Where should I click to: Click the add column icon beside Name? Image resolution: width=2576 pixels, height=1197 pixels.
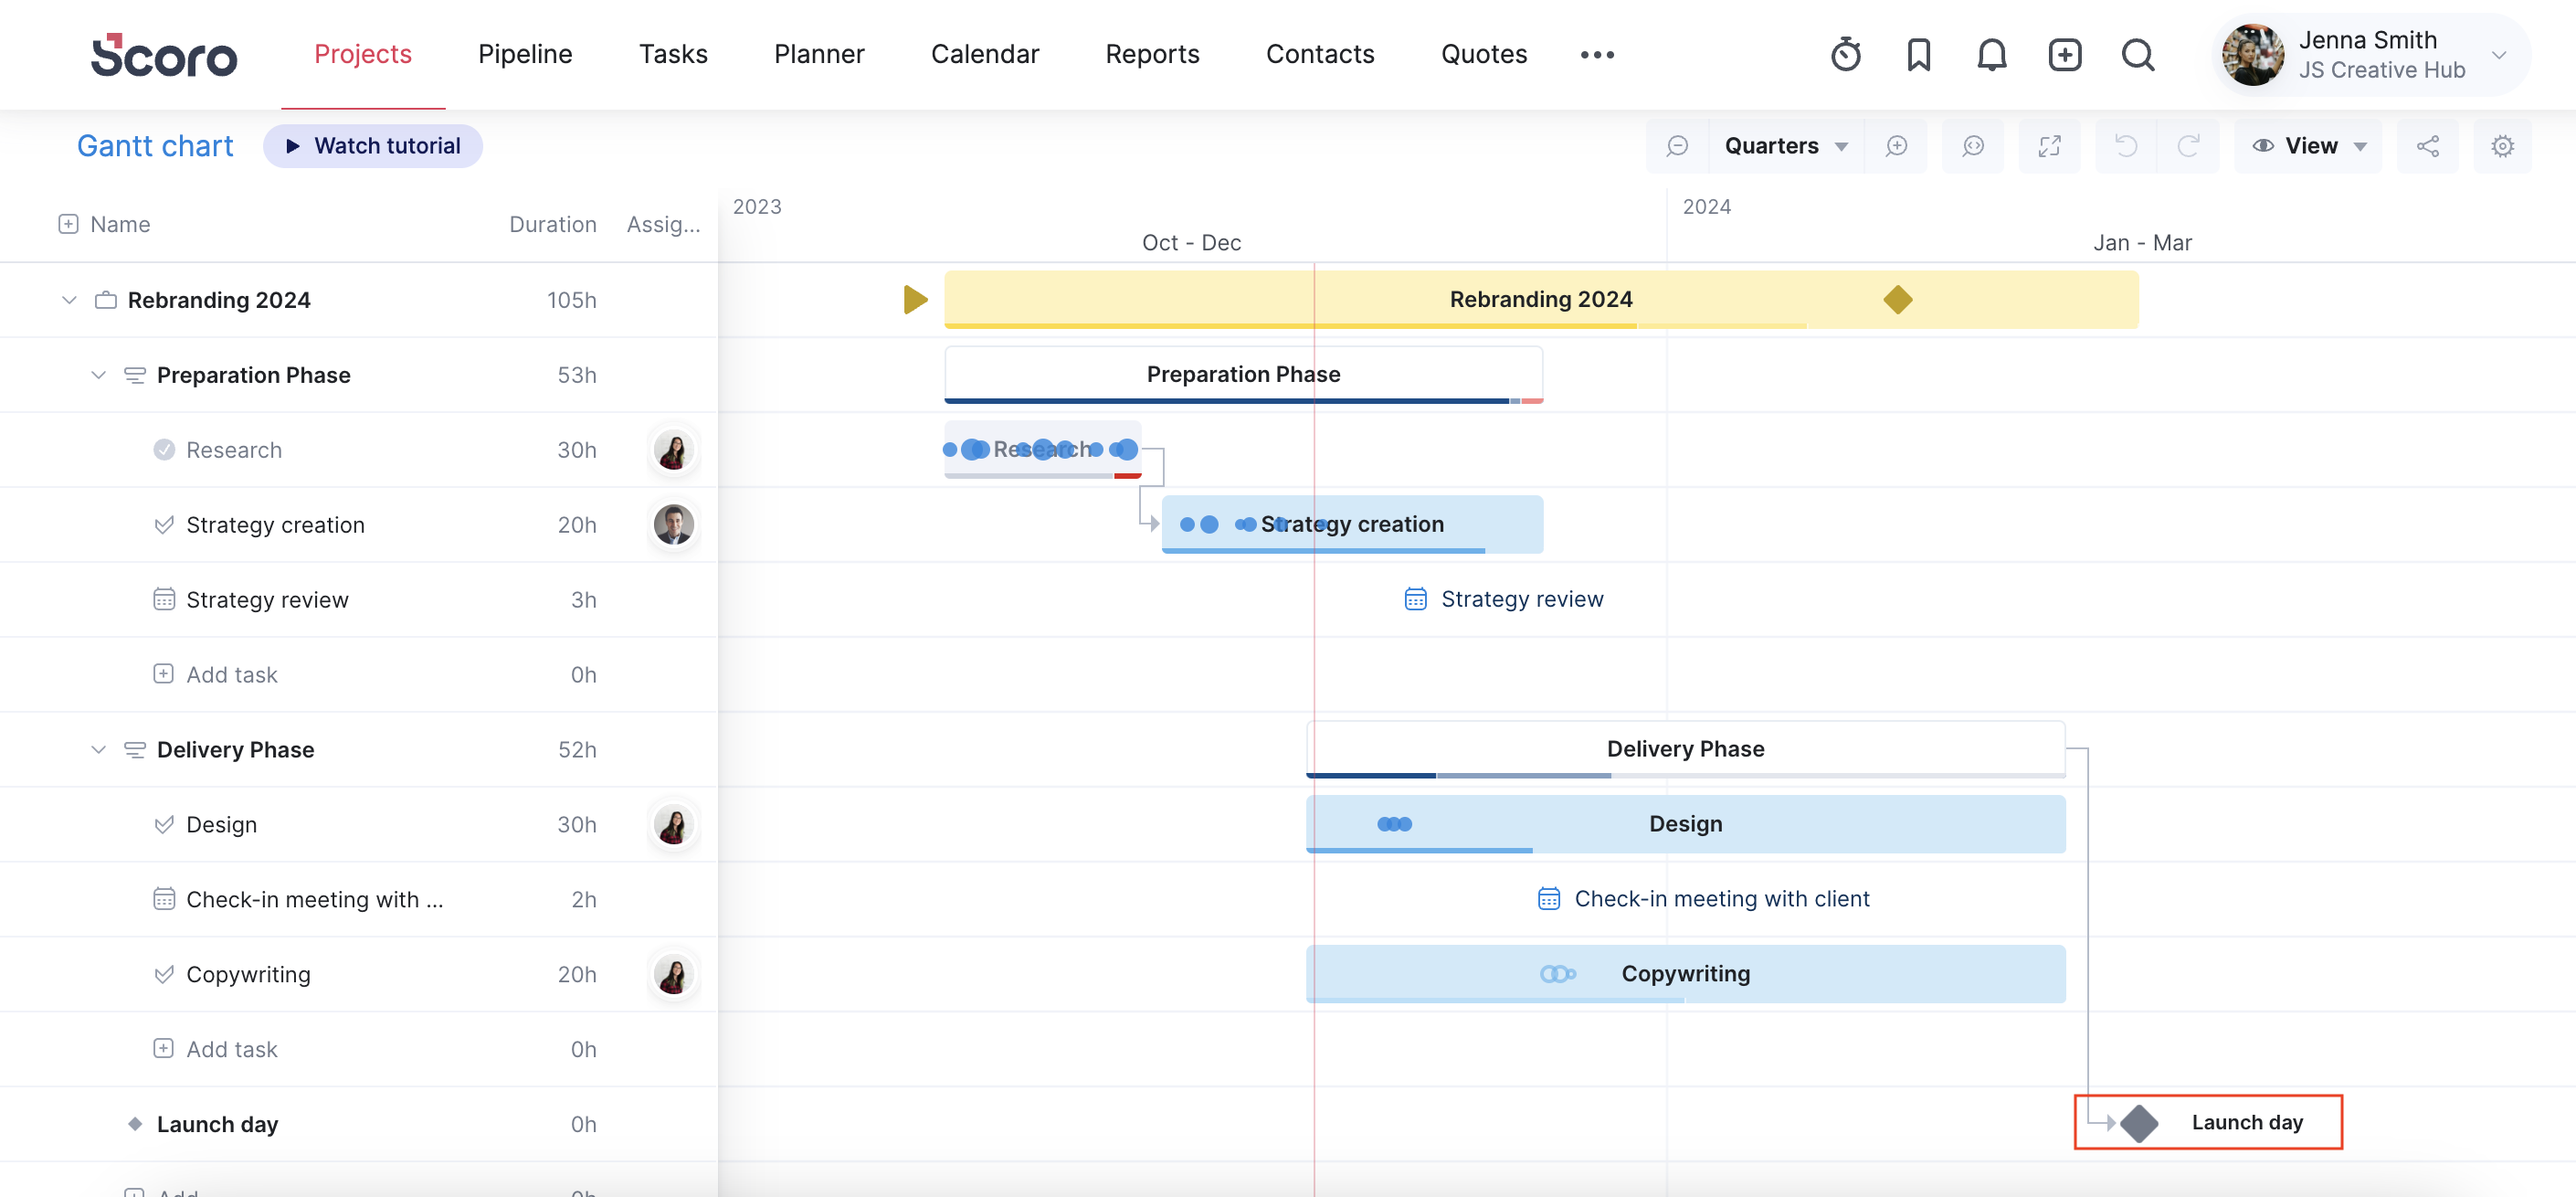(68, 224)
